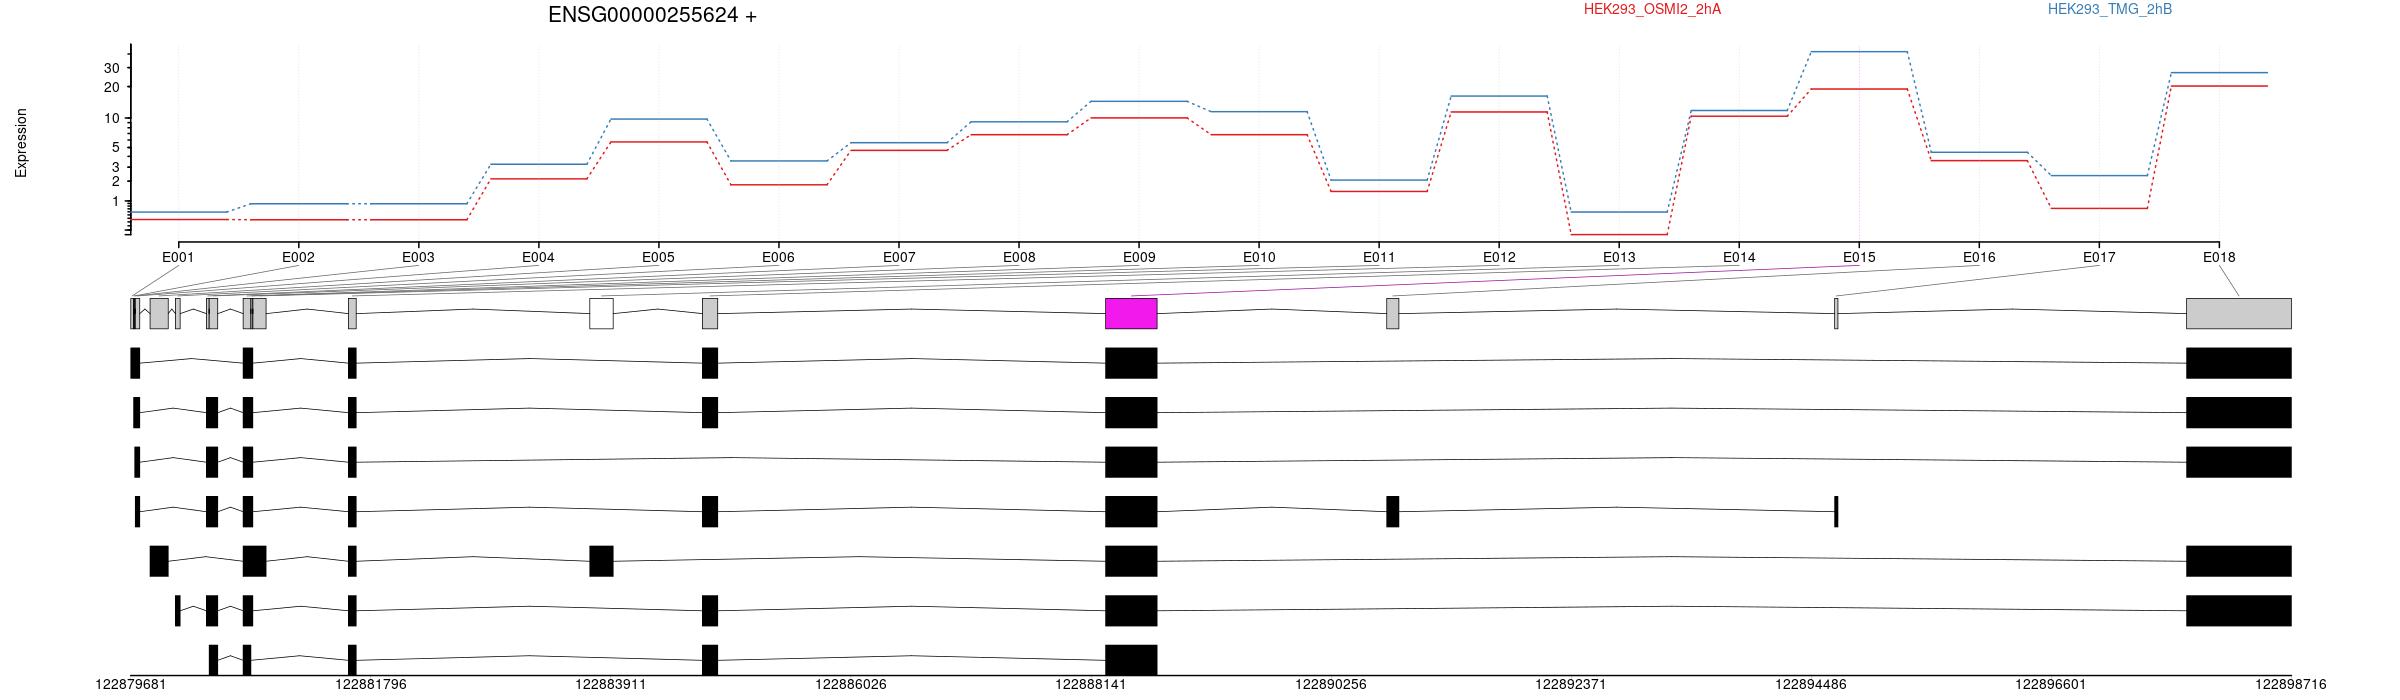Select exon label E001
This screenshot has width=2400, height=700.
178,257
